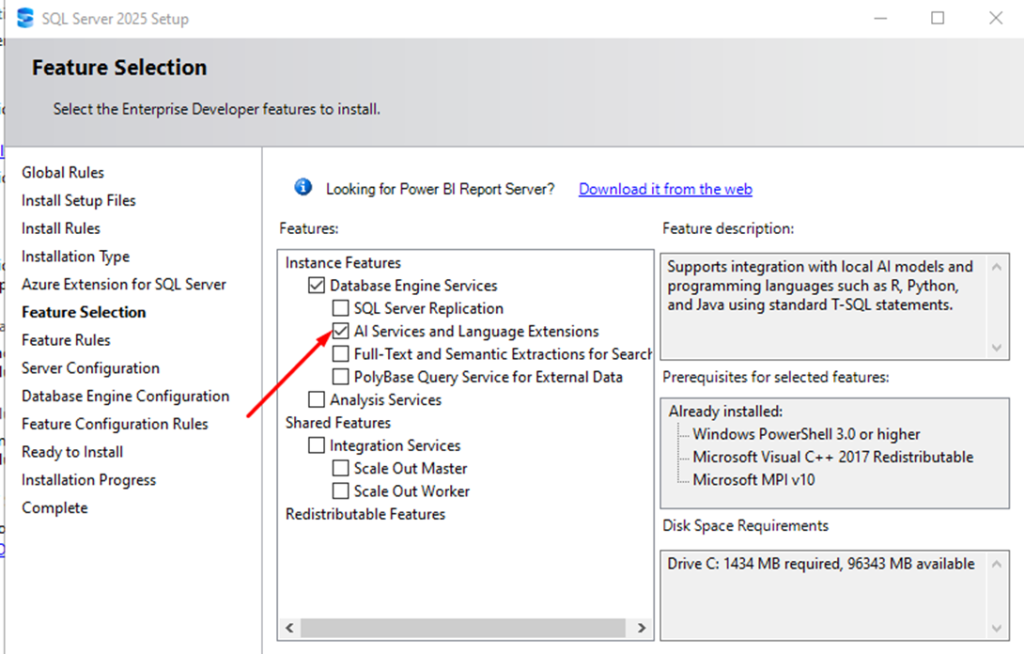Open the Database Engine Configuration step
1024x654 pixels.
[124, 396]
